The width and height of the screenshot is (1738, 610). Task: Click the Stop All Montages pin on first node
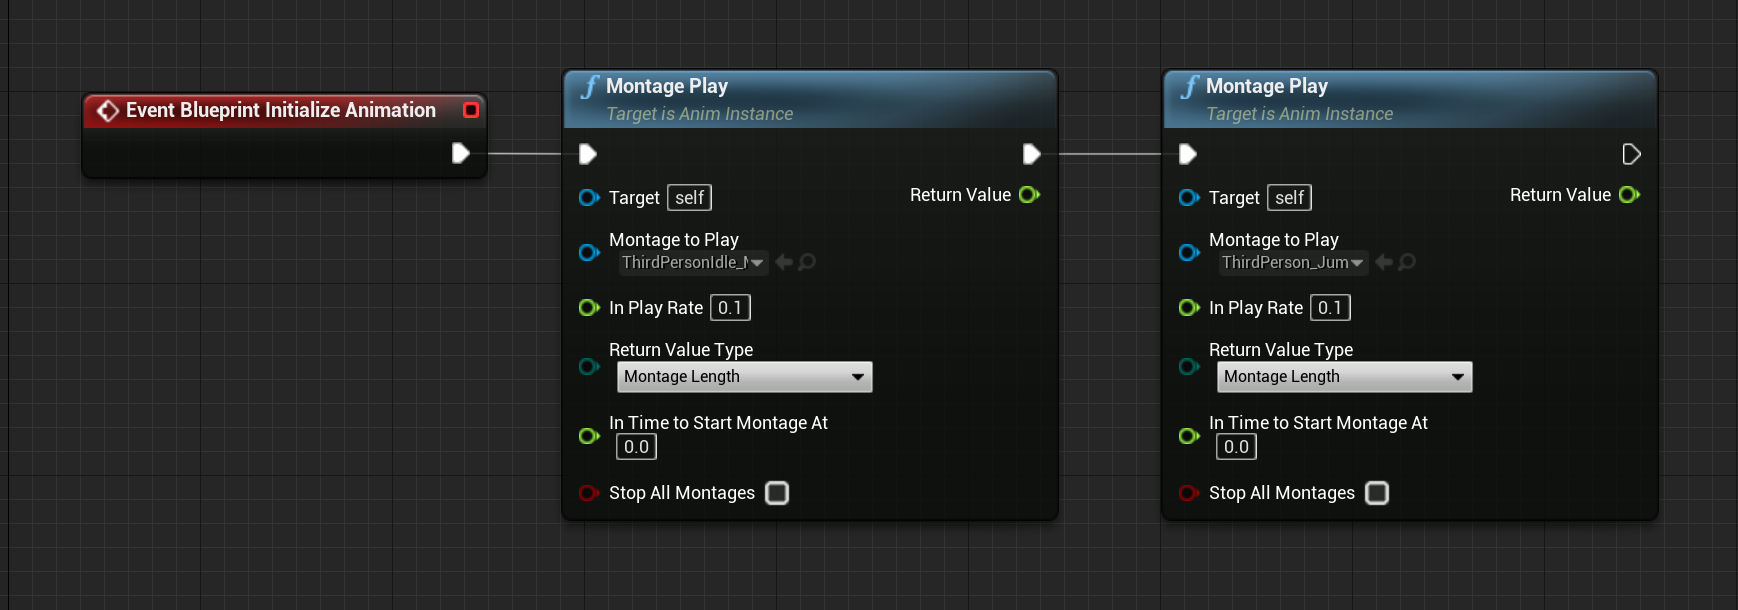(589, 493)
